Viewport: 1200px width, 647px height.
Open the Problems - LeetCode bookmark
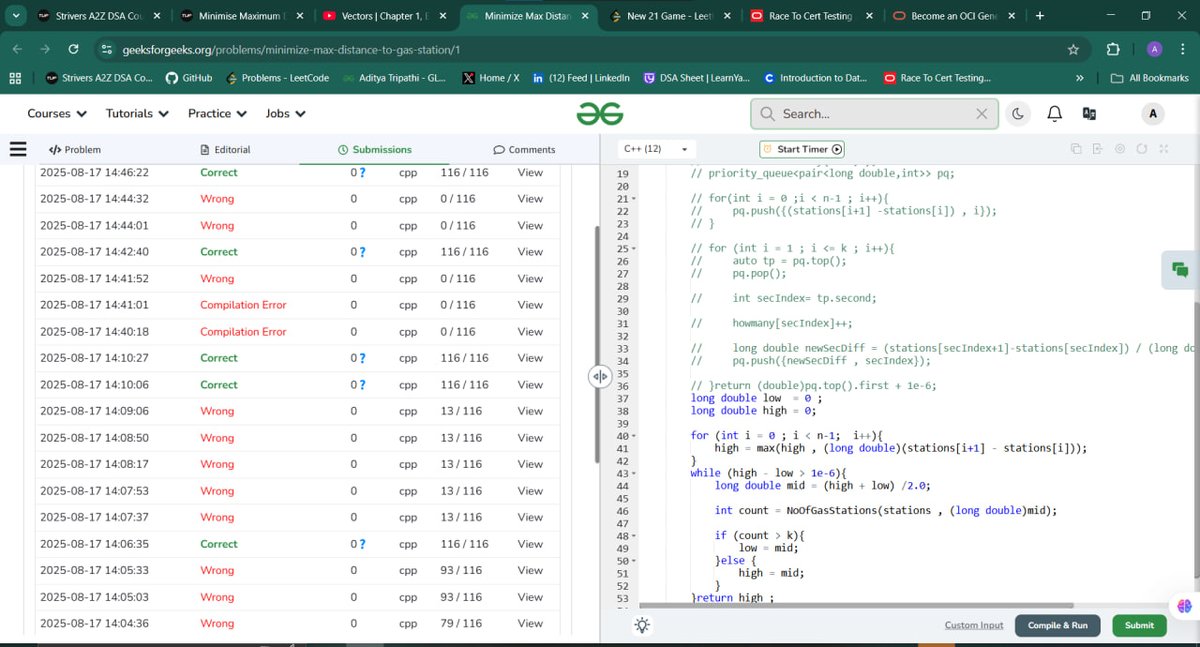point(277,78)
